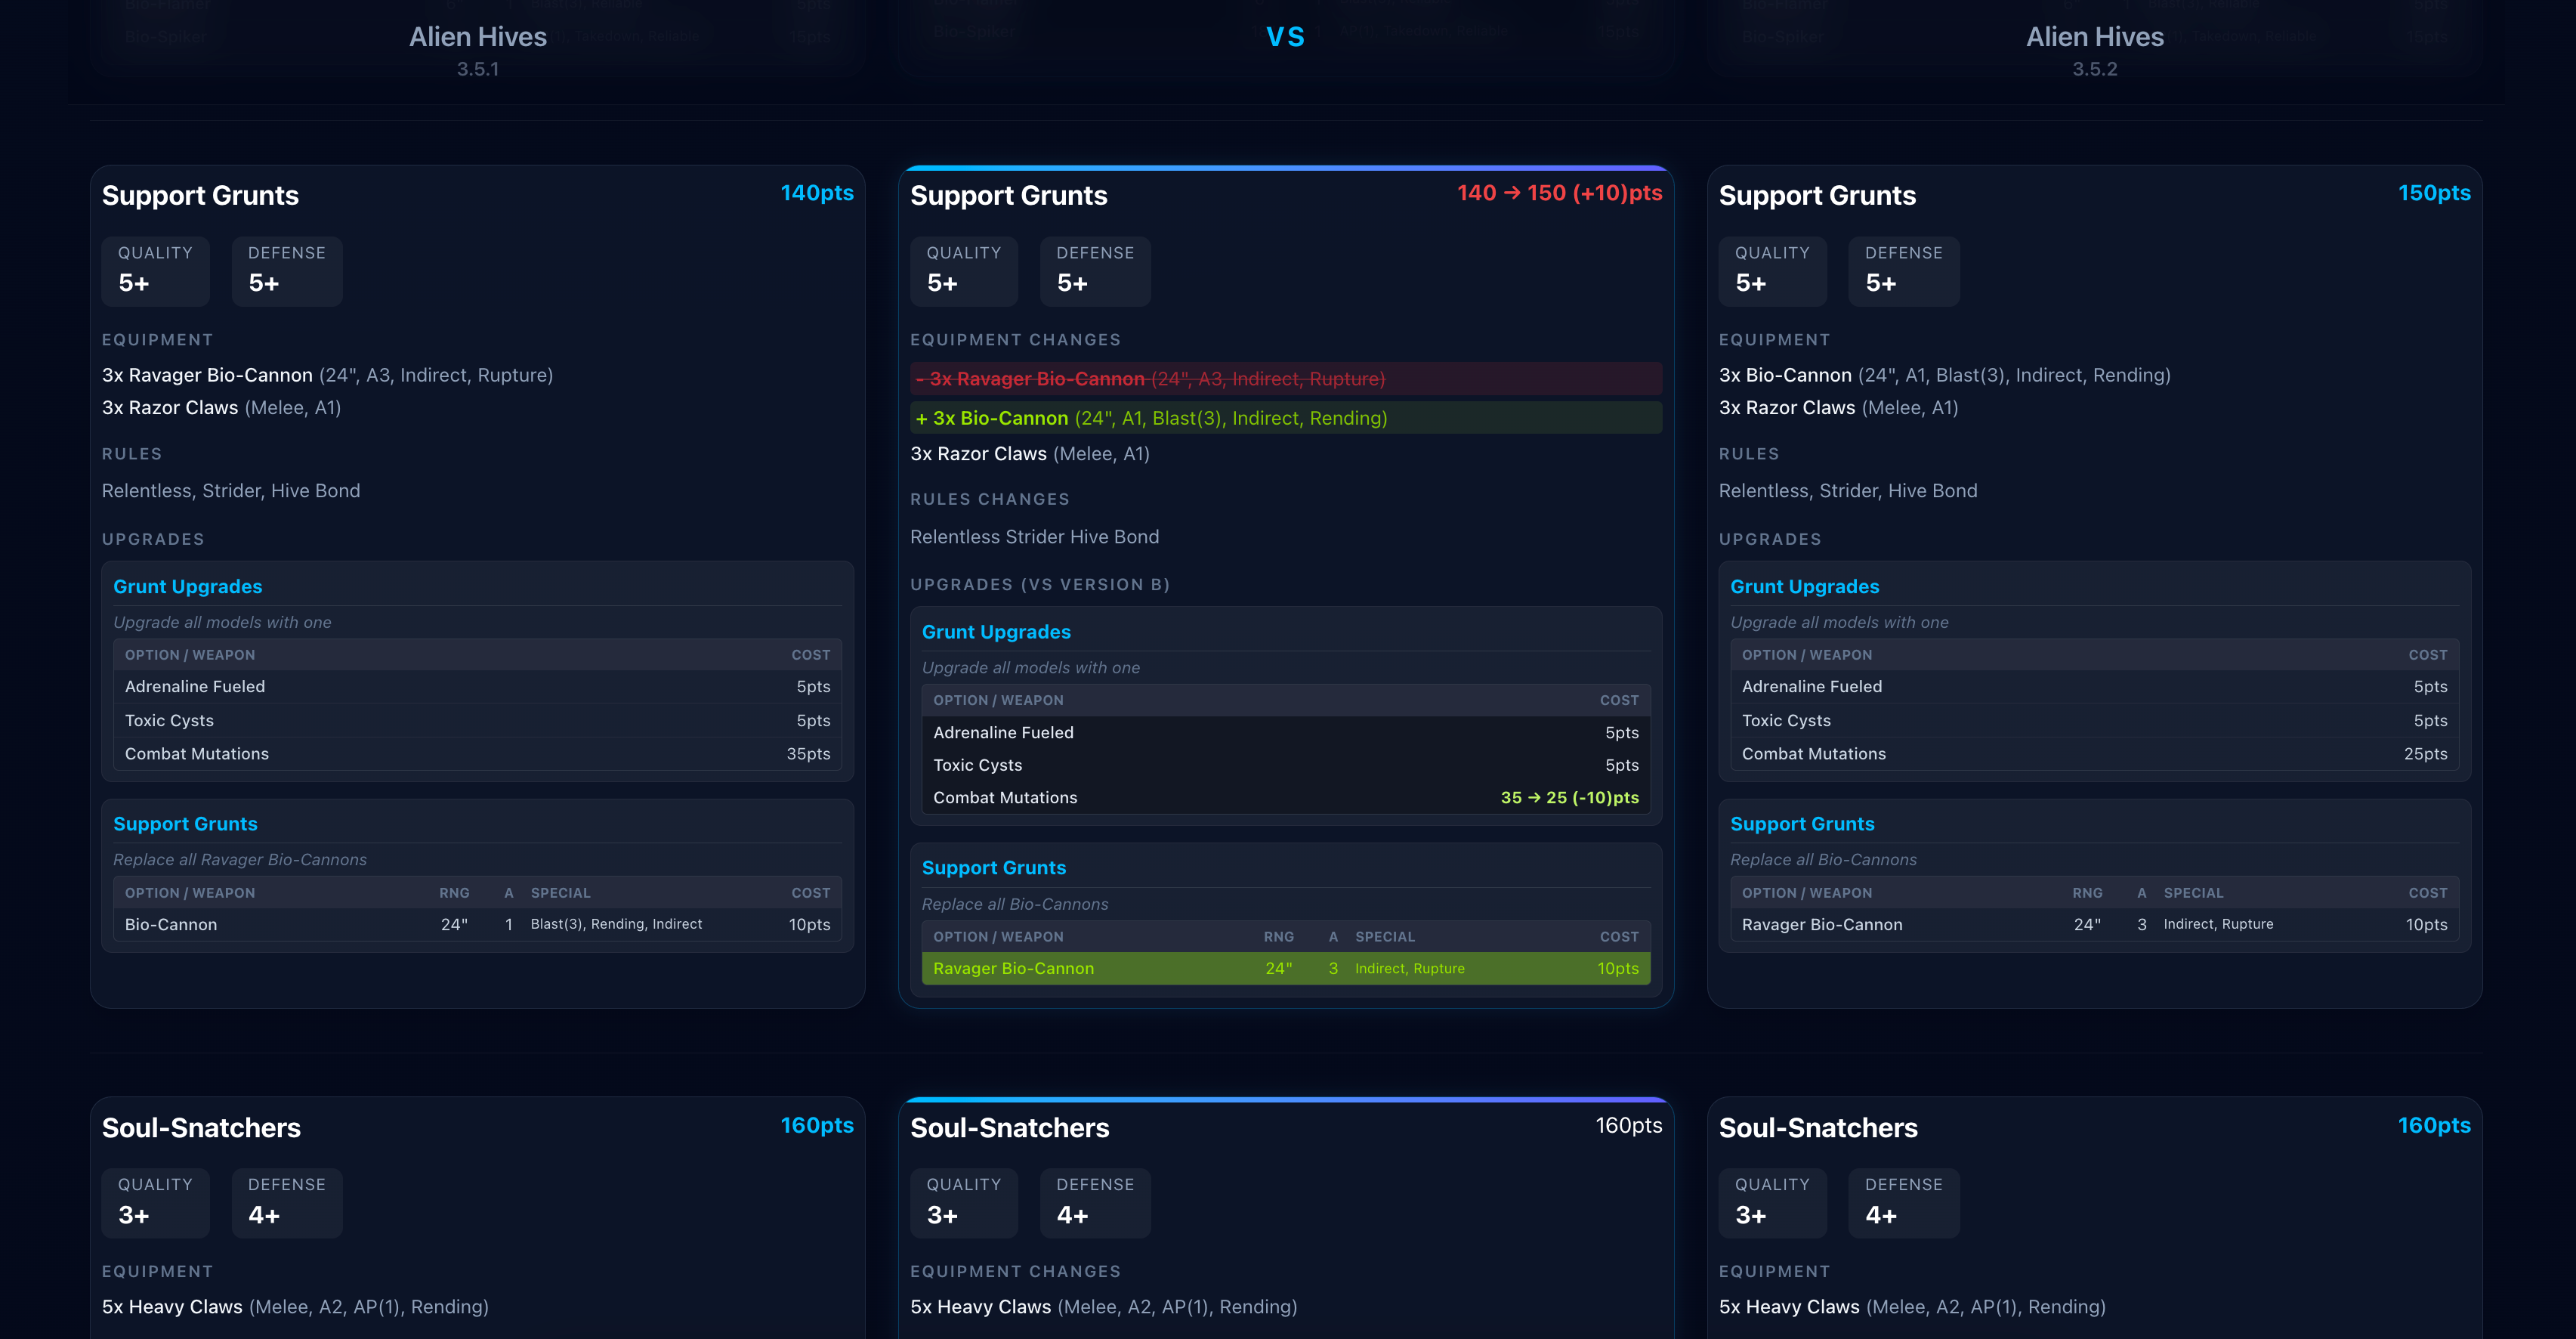Click the 3.5.1 version number
The image size is (2576, 1339).
(x=478, y=69)
